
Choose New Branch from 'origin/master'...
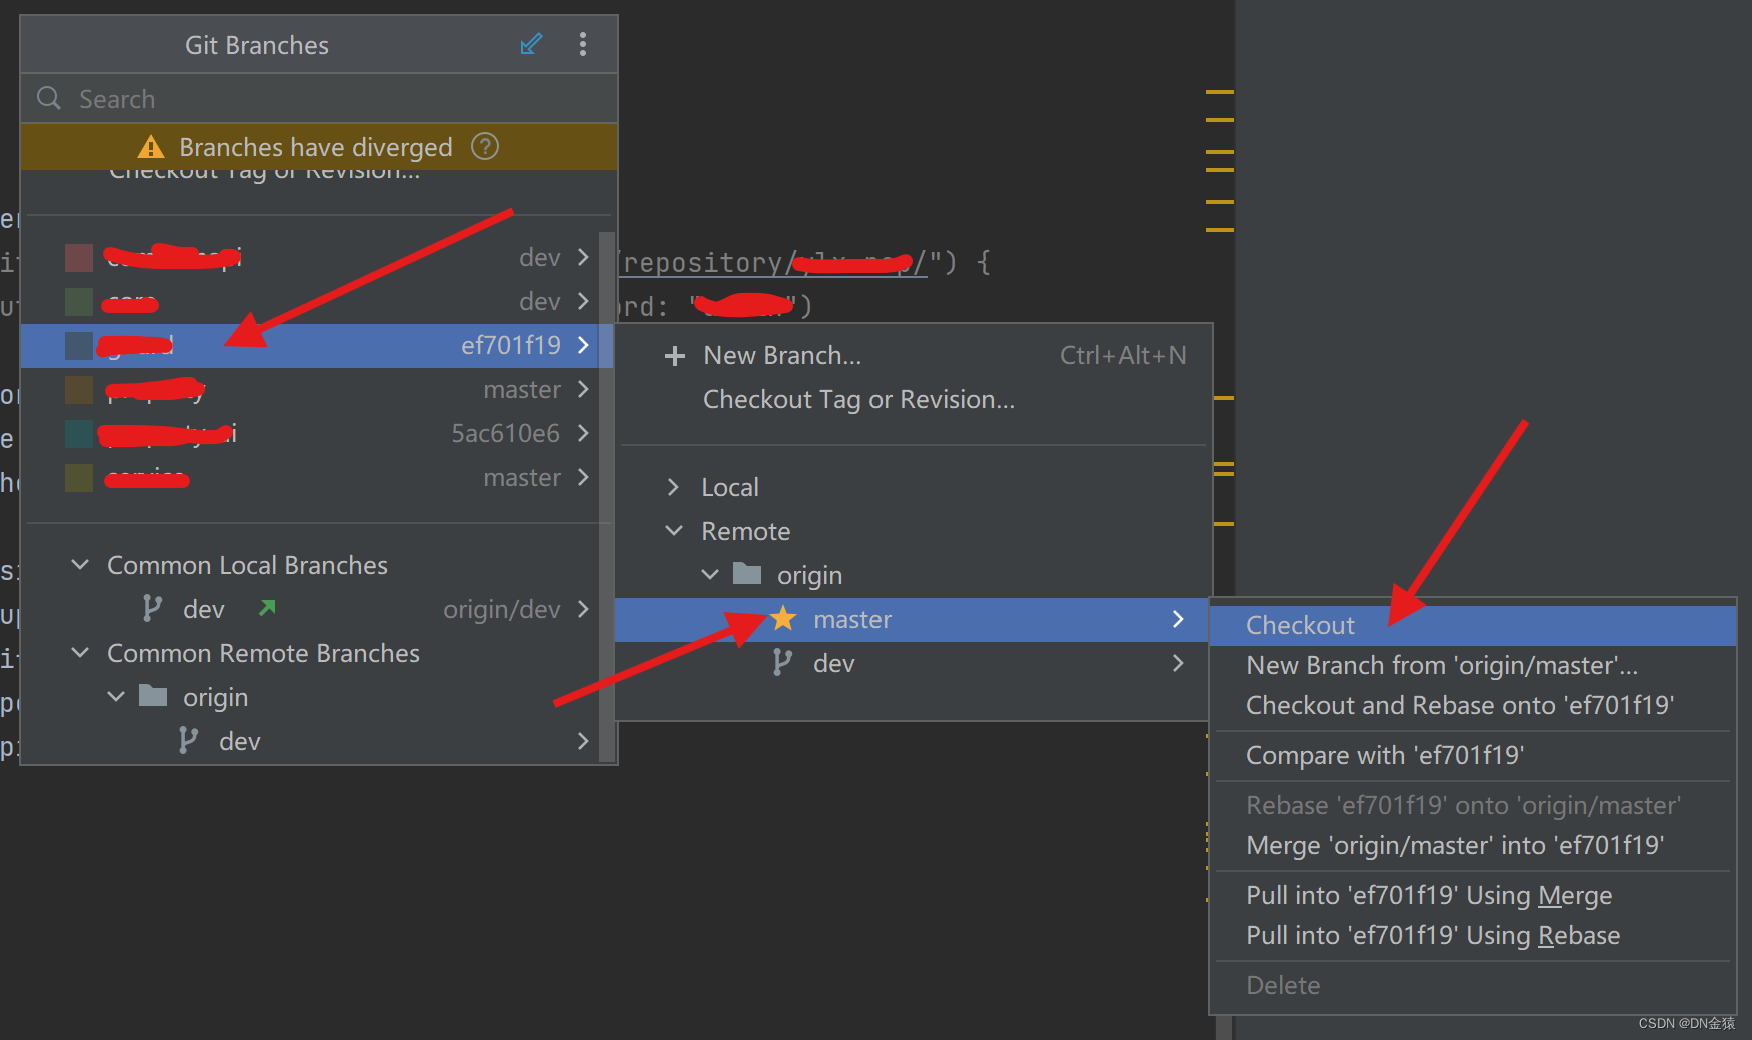[1472, 665]
